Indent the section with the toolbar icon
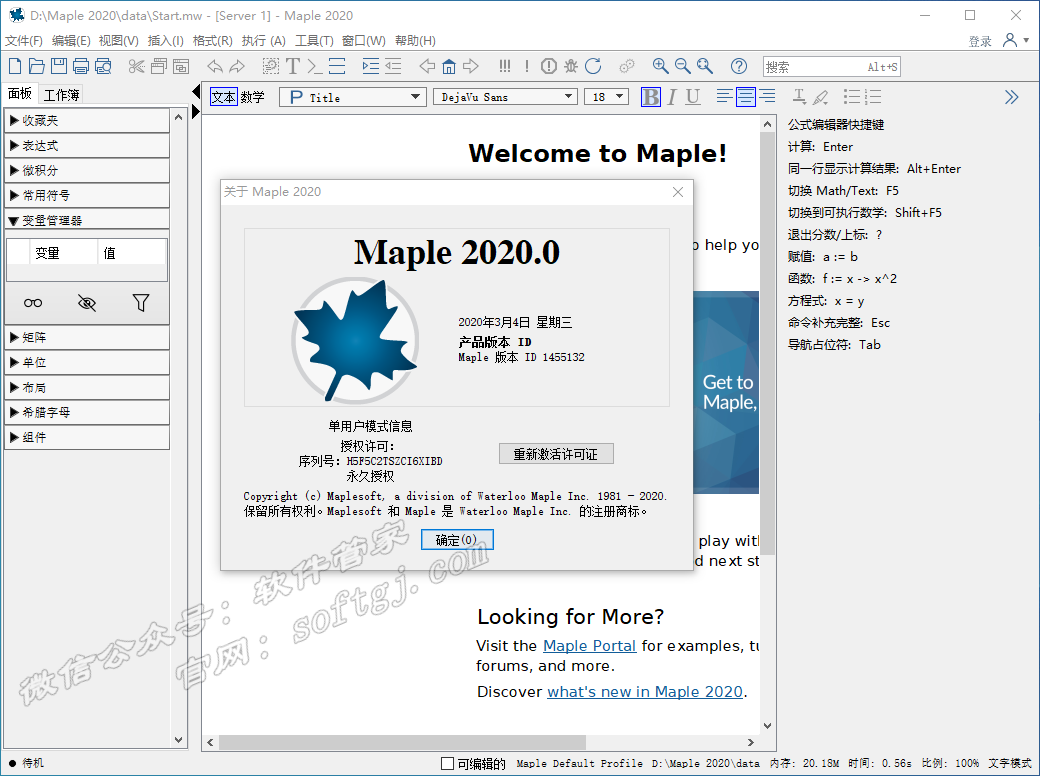 [x=371, y=66]
